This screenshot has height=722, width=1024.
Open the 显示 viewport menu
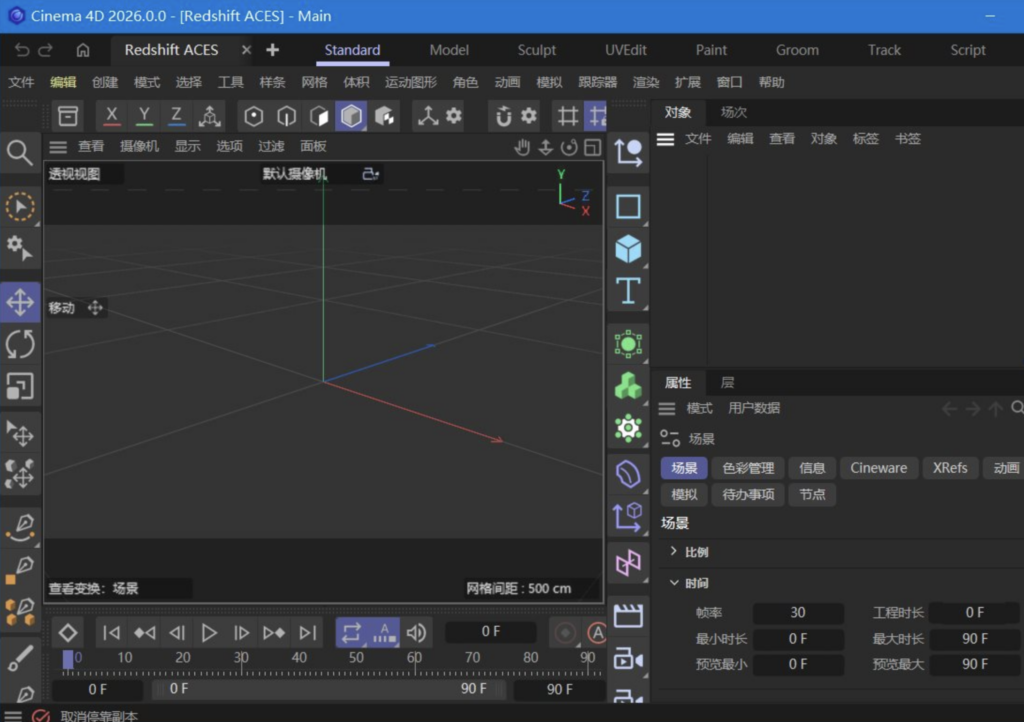(x=187, y=146)
